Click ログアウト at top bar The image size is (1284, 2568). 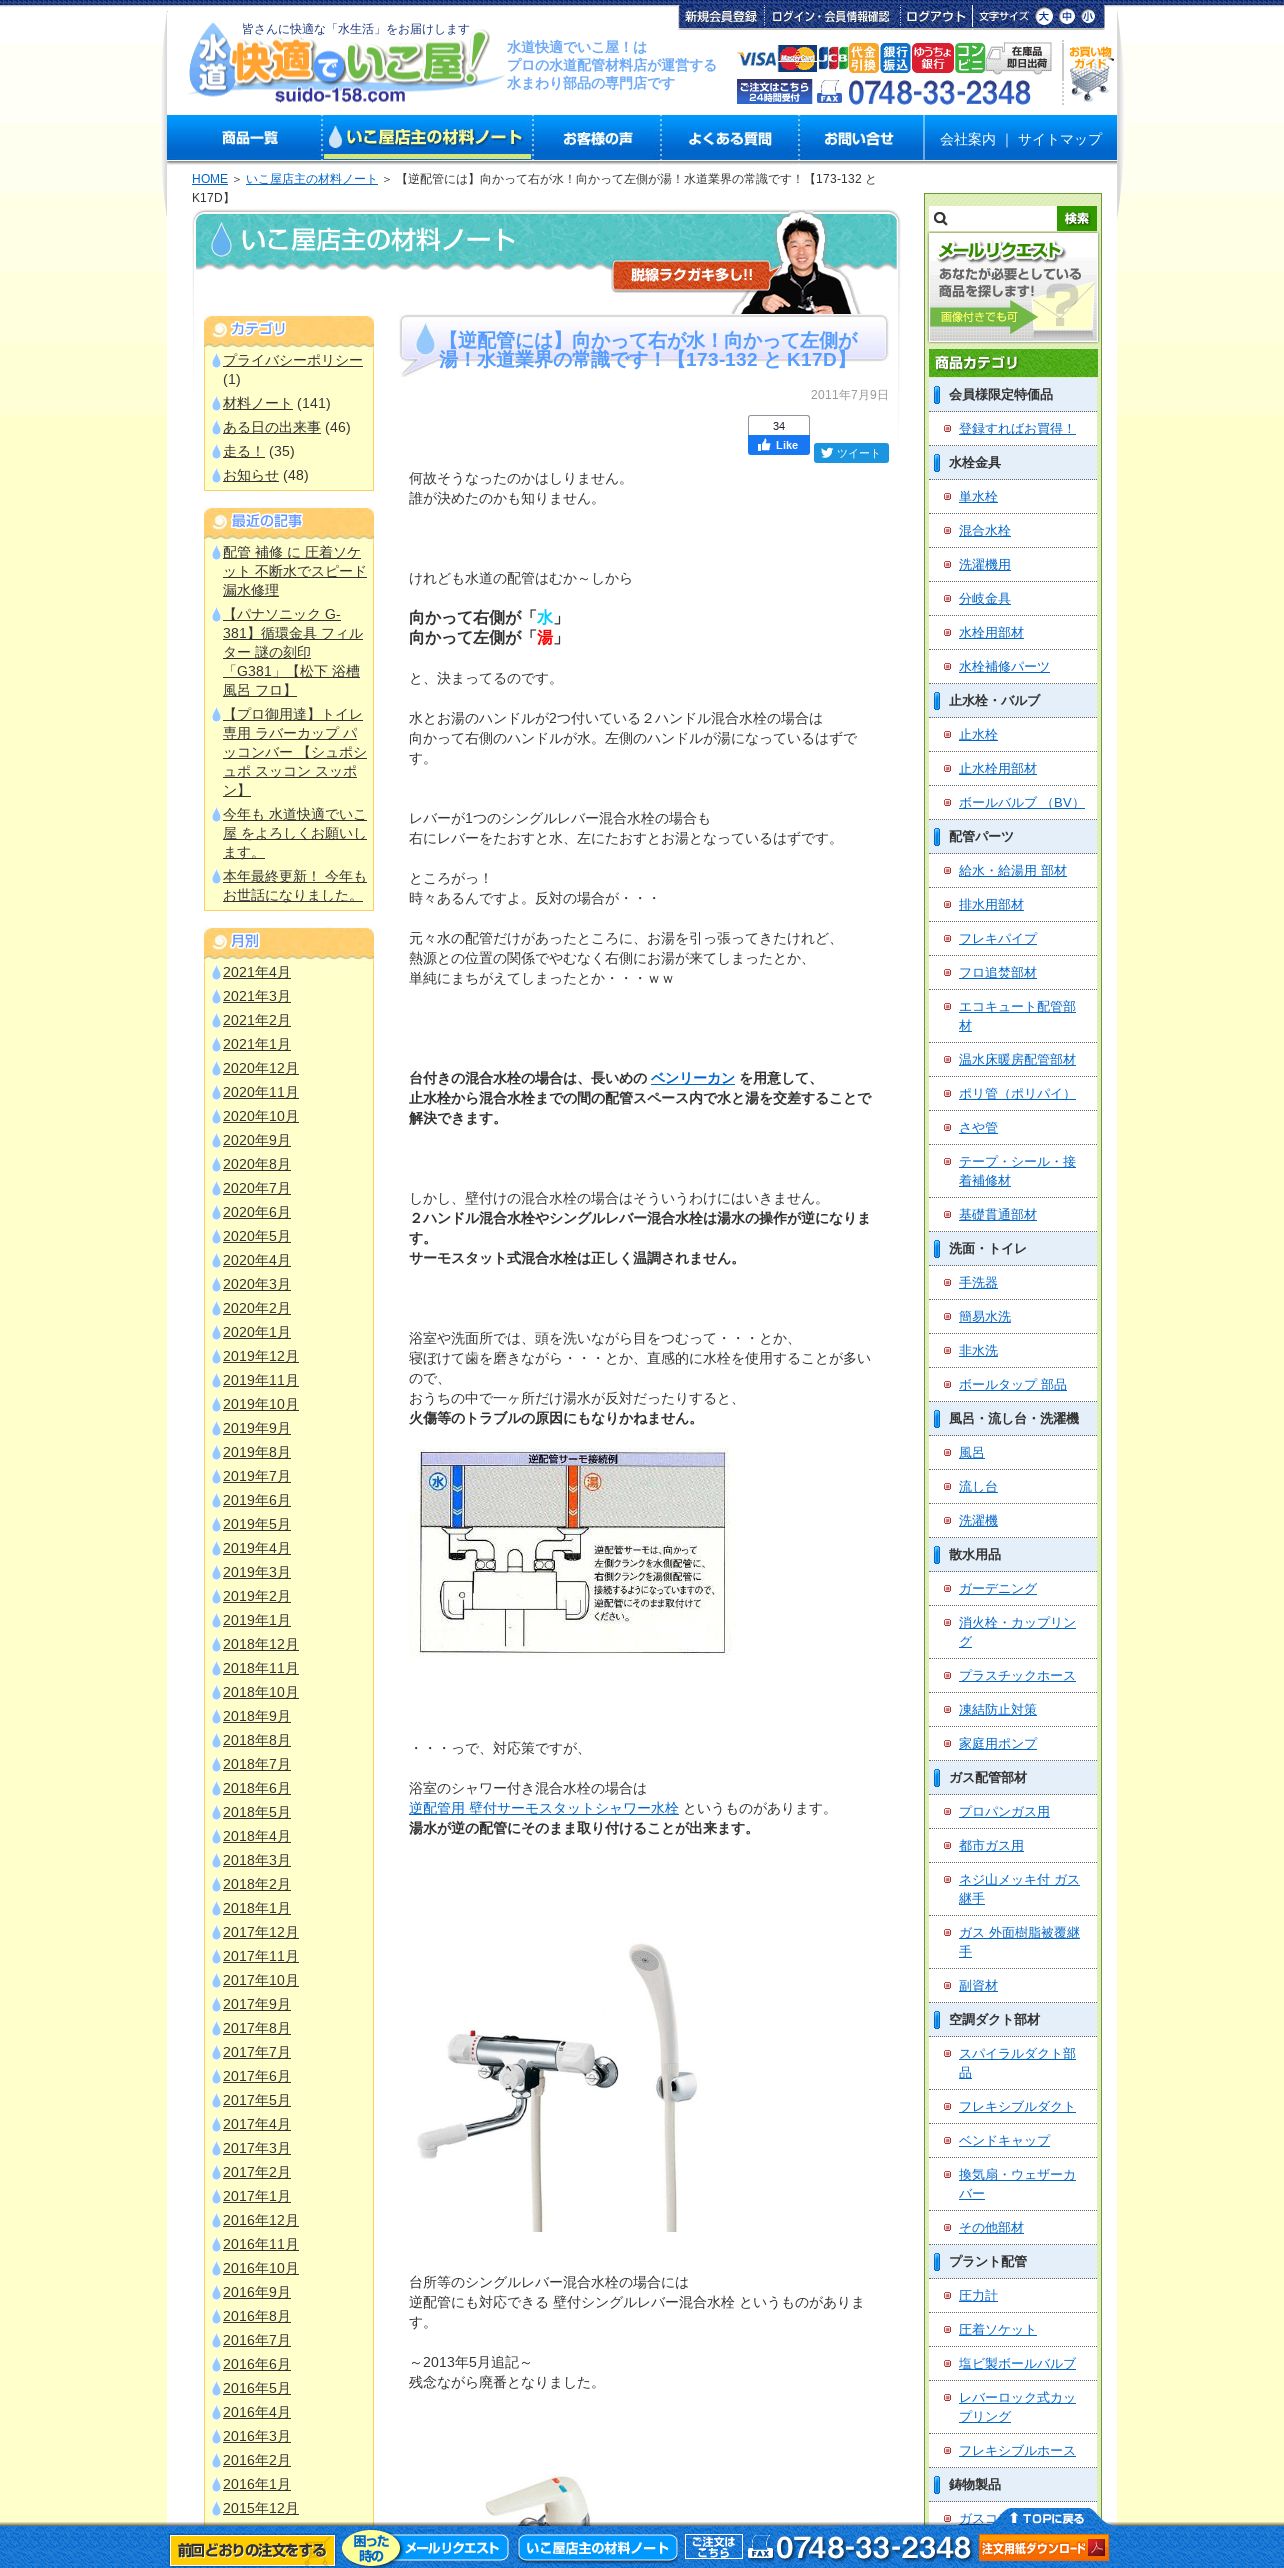pyautogui.click(x=935, y=16)
